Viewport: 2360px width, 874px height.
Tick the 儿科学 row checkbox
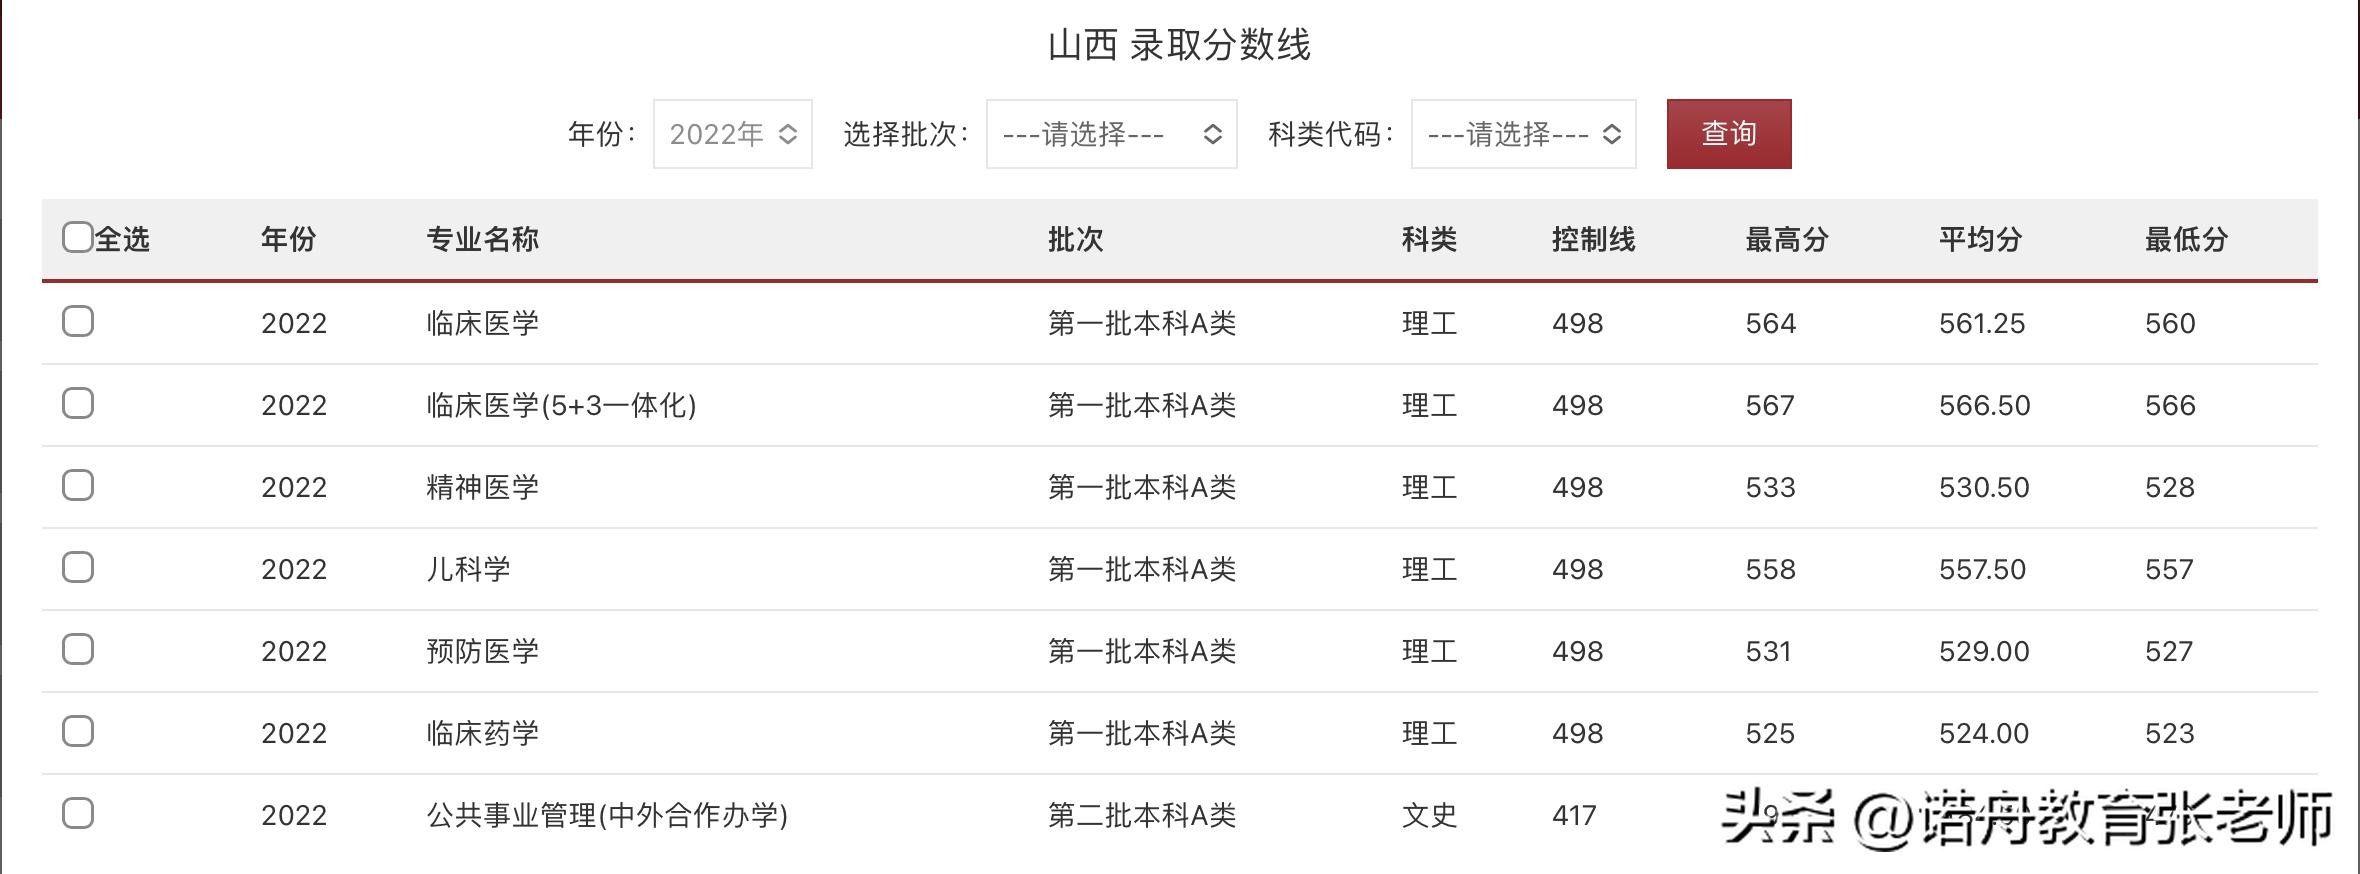[78, 568]
